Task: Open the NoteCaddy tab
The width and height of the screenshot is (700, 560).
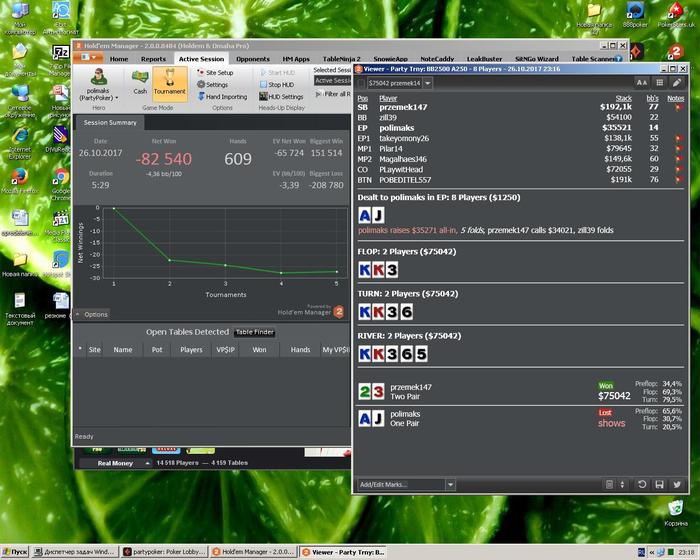Action: pyautogui.click(x=437, y=59)
